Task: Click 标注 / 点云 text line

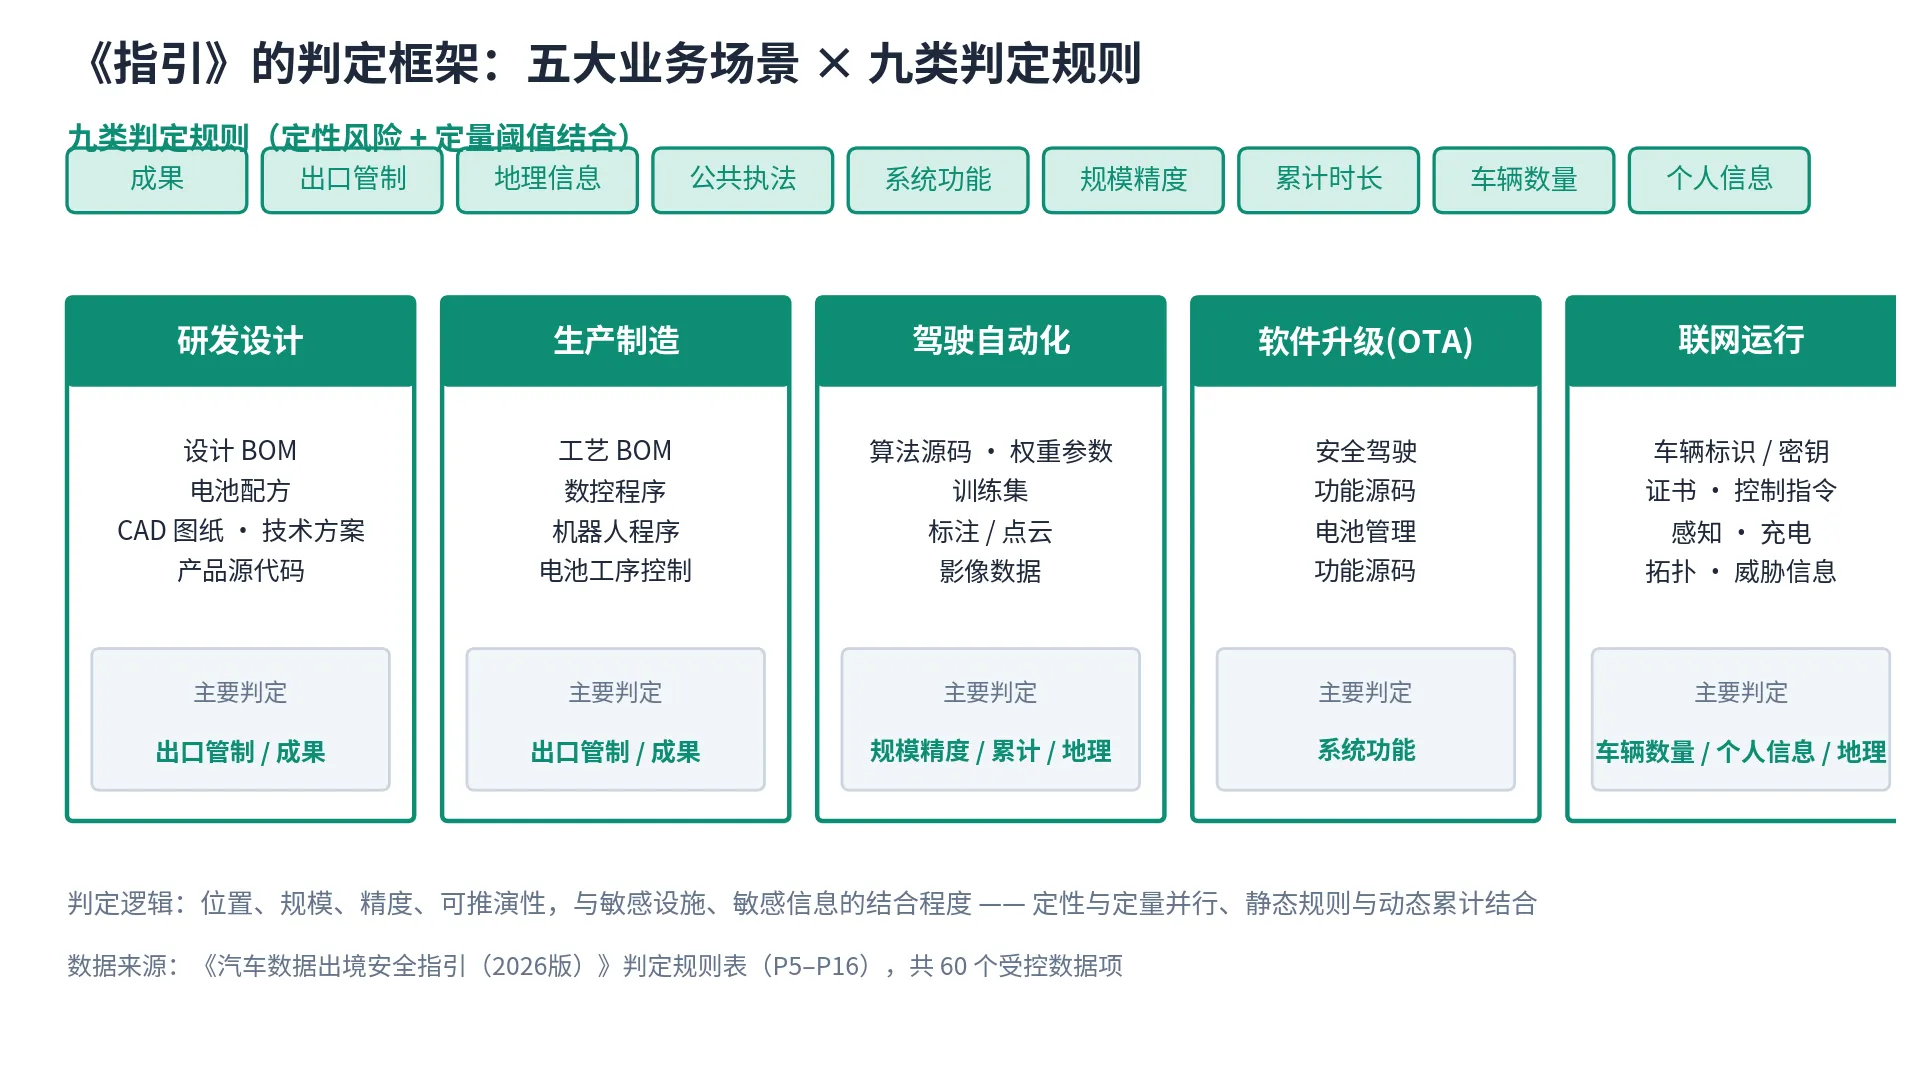Action: click(991, 532)
